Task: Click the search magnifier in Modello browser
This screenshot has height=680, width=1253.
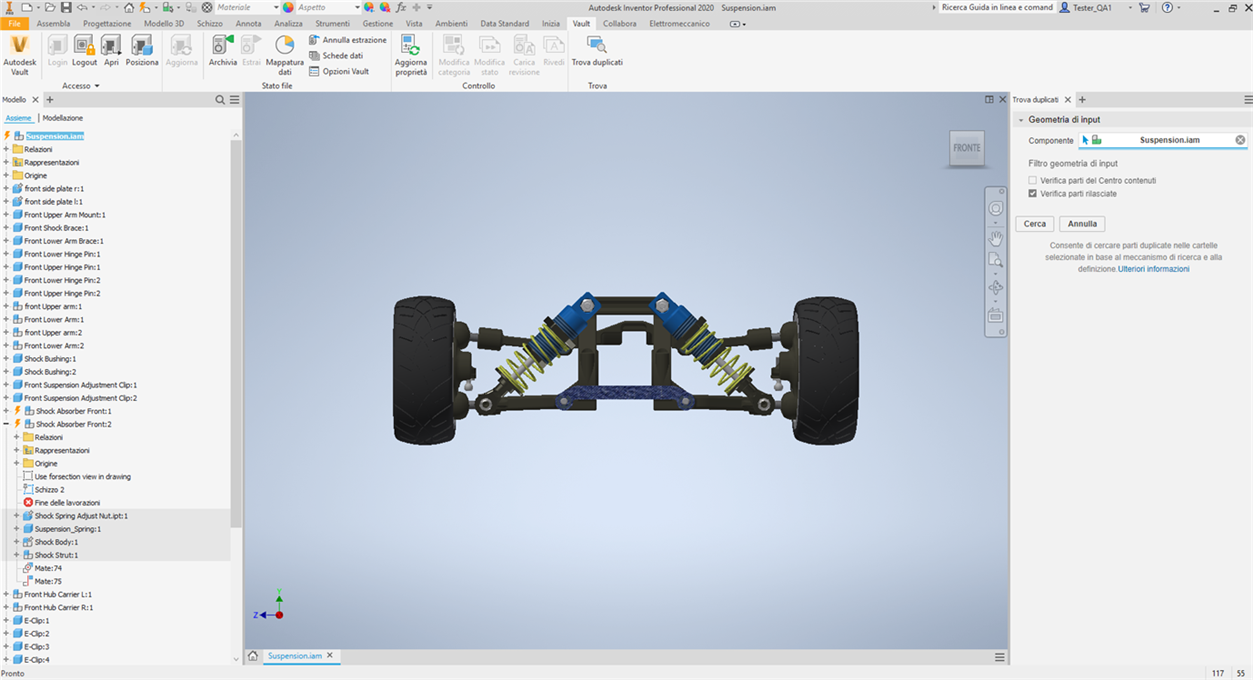Action: pyautogui.click(x=221, y=100)
